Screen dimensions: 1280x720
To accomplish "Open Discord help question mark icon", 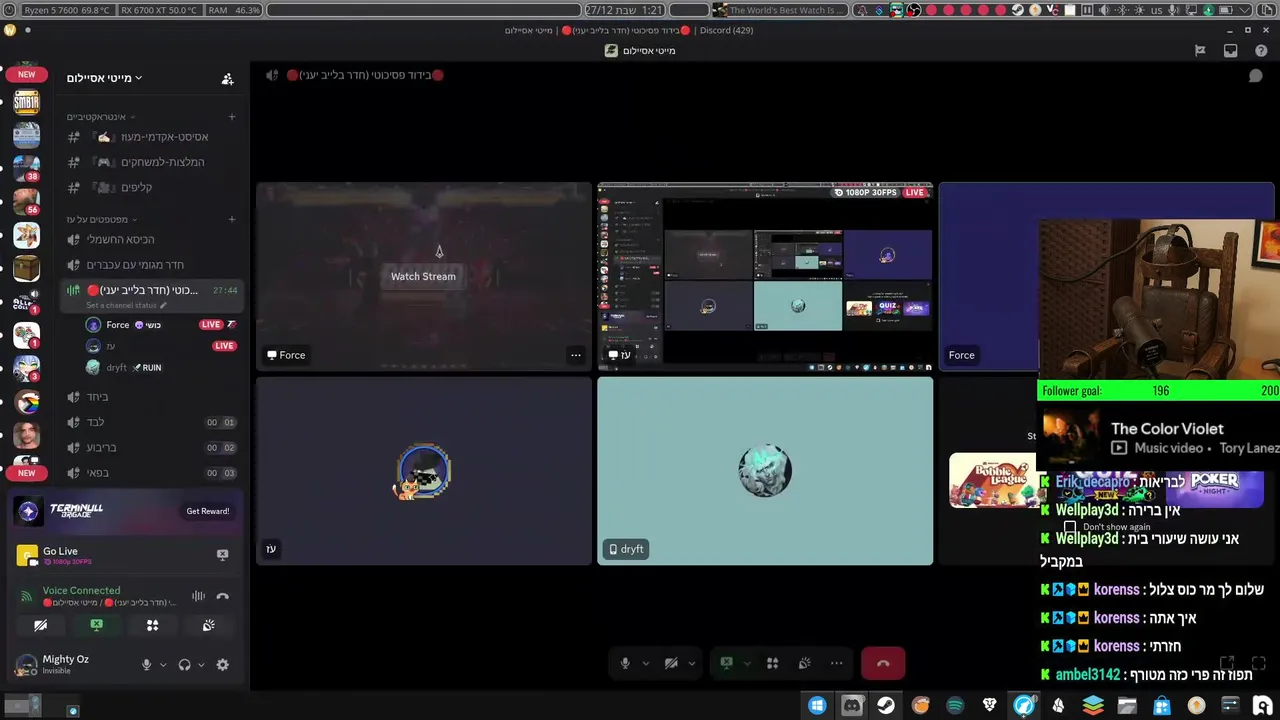I will pyautogui.click(x=1261, y=51).
